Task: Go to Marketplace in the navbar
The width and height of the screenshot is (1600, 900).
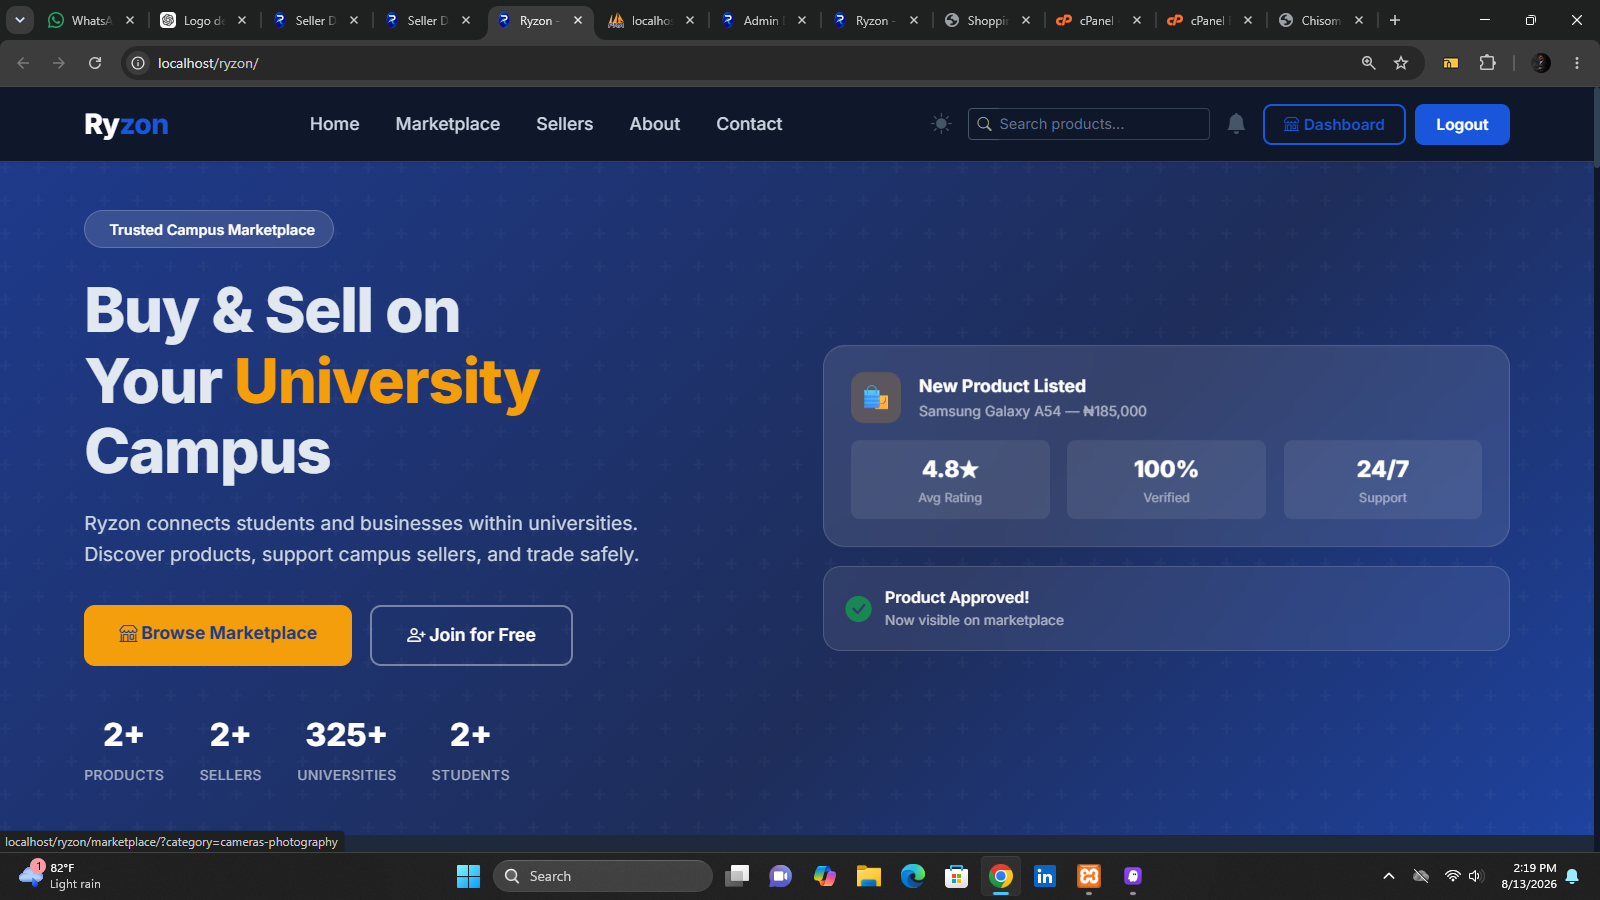Action: point(447,124)
